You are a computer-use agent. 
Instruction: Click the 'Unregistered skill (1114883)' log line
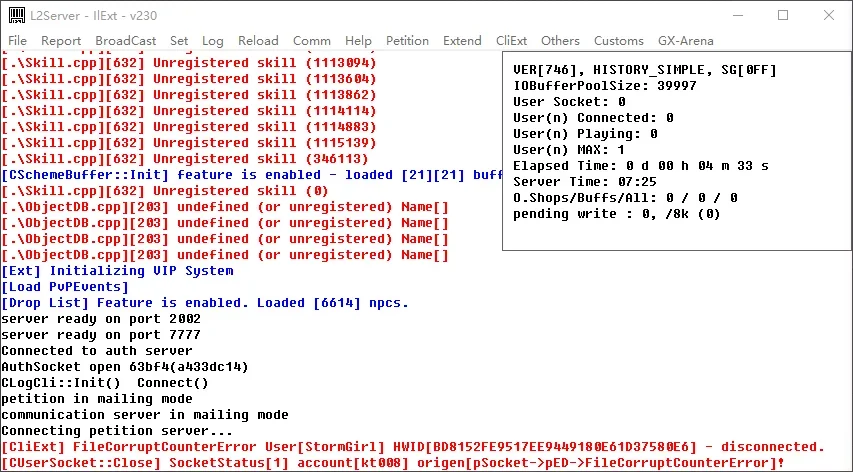click(189, 127)
